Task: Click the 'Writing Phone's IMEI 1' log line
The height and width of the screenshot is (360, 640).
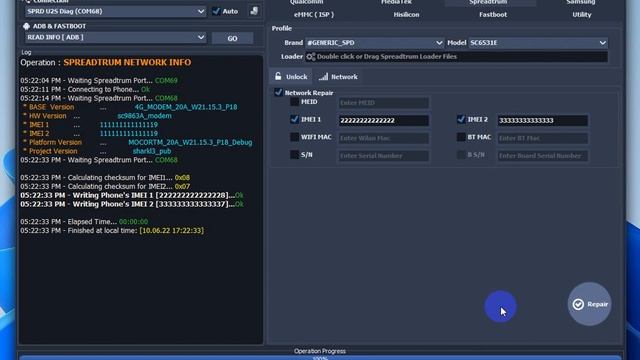Action: 132,196
